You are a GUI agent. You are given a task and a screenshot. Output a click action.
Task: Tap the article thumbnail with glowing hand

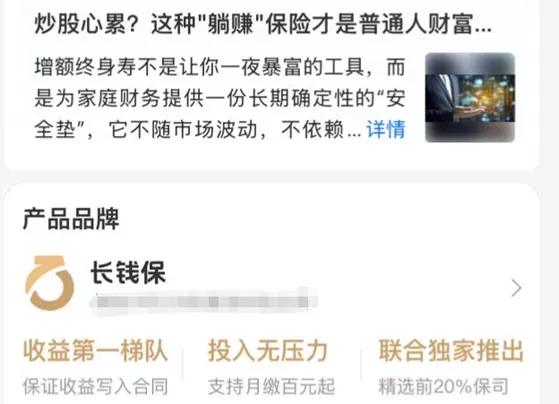click(x=470, y=97)
